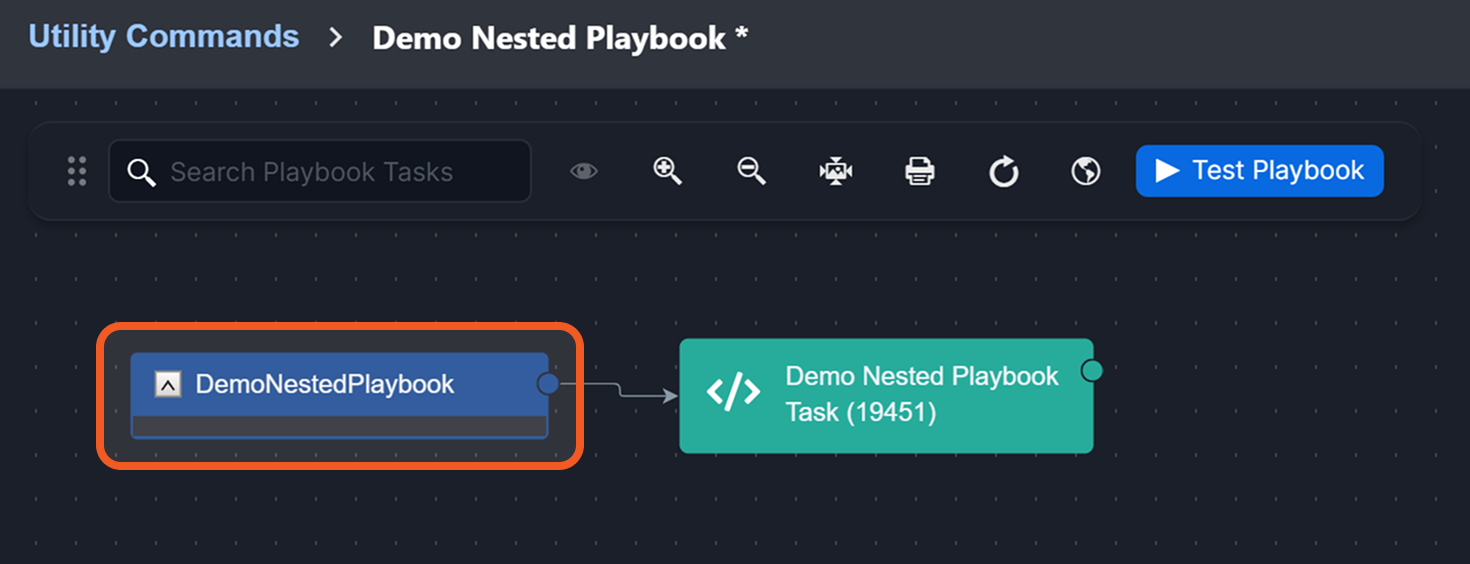Toggle the eye visibility icon
Viewport: 1470px width, 564px height.
[x=584, y=172]
